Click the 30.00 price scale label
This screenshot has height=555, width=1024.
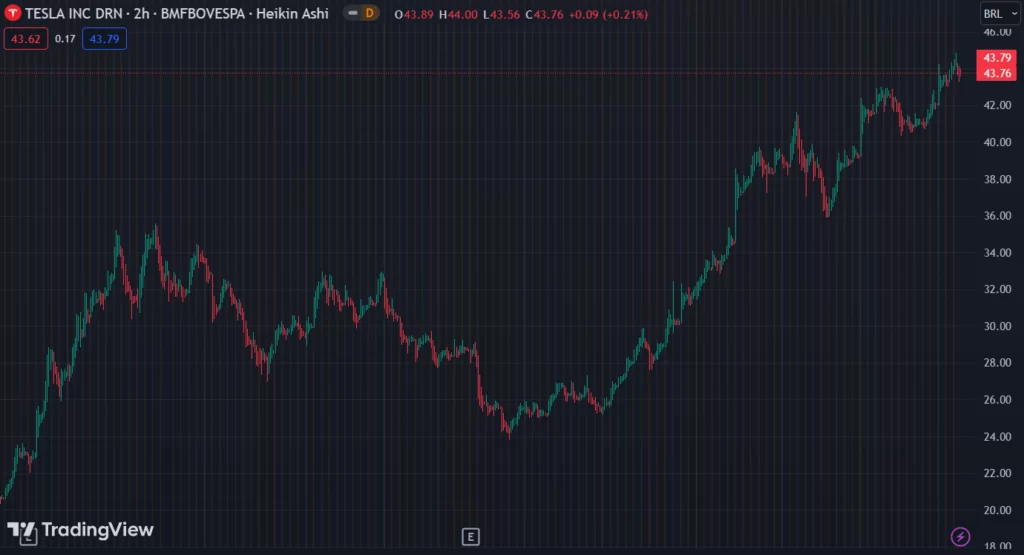pyautogui.click(x=997, y=326)
